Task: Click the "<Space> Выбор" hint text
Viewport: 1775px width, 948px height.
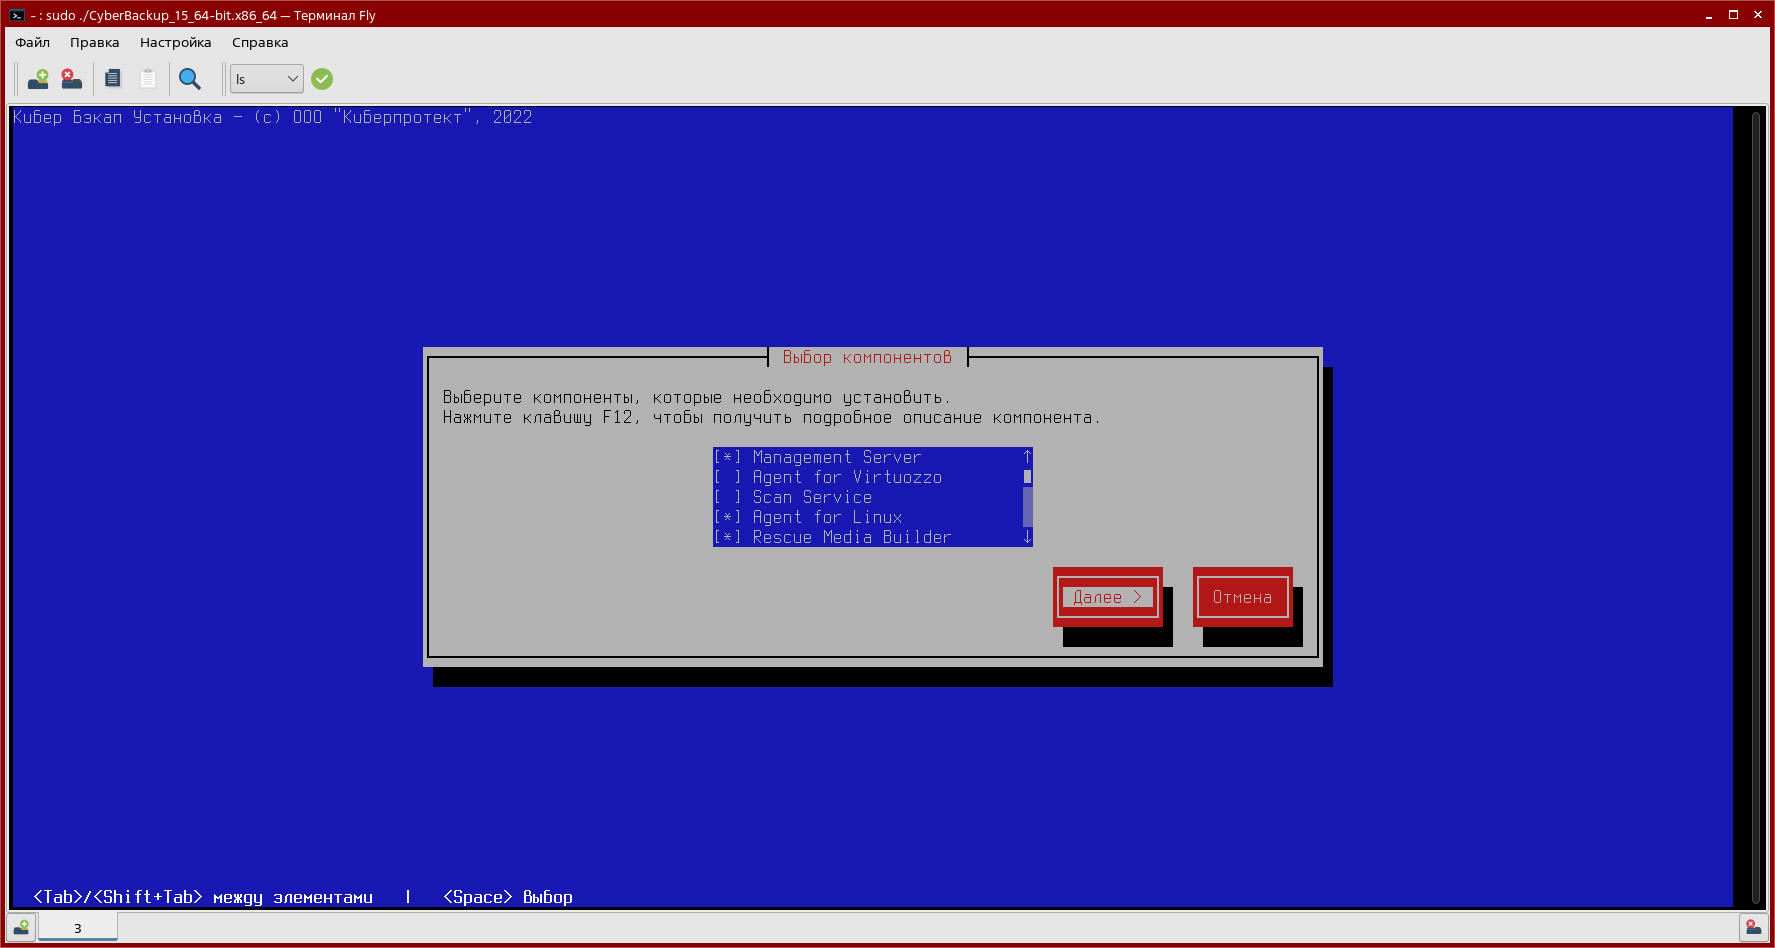Action: [x=508, y=897]
